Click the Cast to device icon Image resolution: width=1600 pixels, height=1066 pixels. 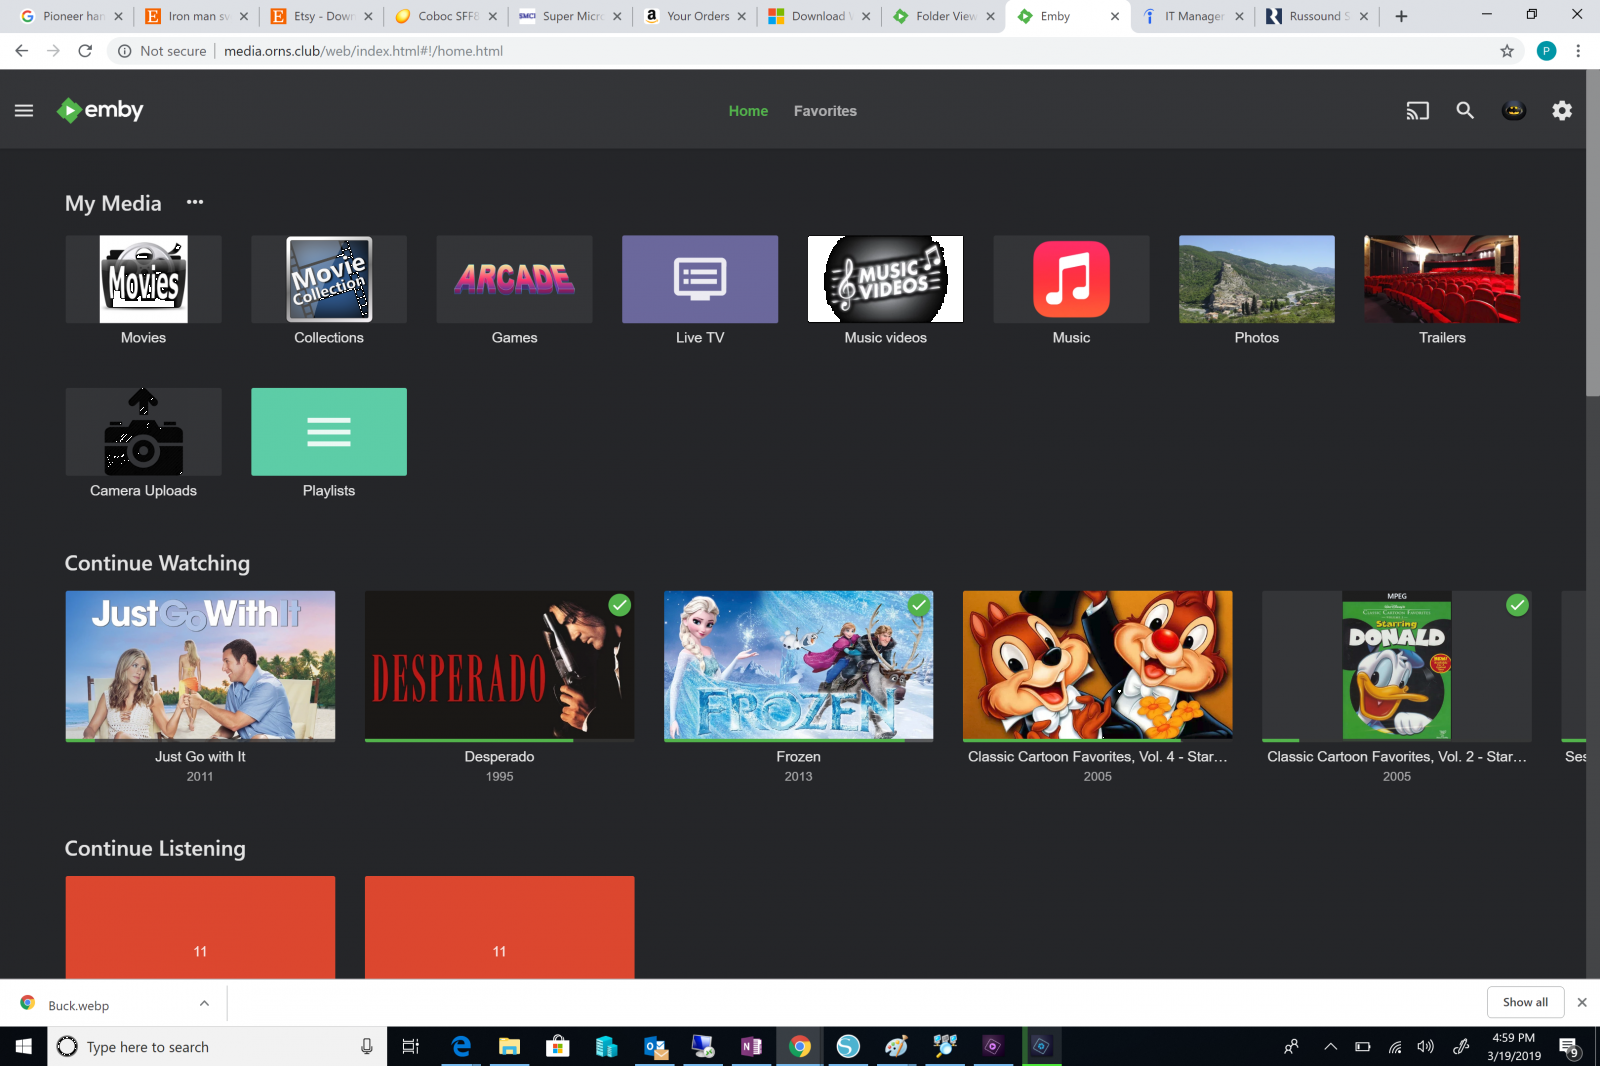[1416, 110]
